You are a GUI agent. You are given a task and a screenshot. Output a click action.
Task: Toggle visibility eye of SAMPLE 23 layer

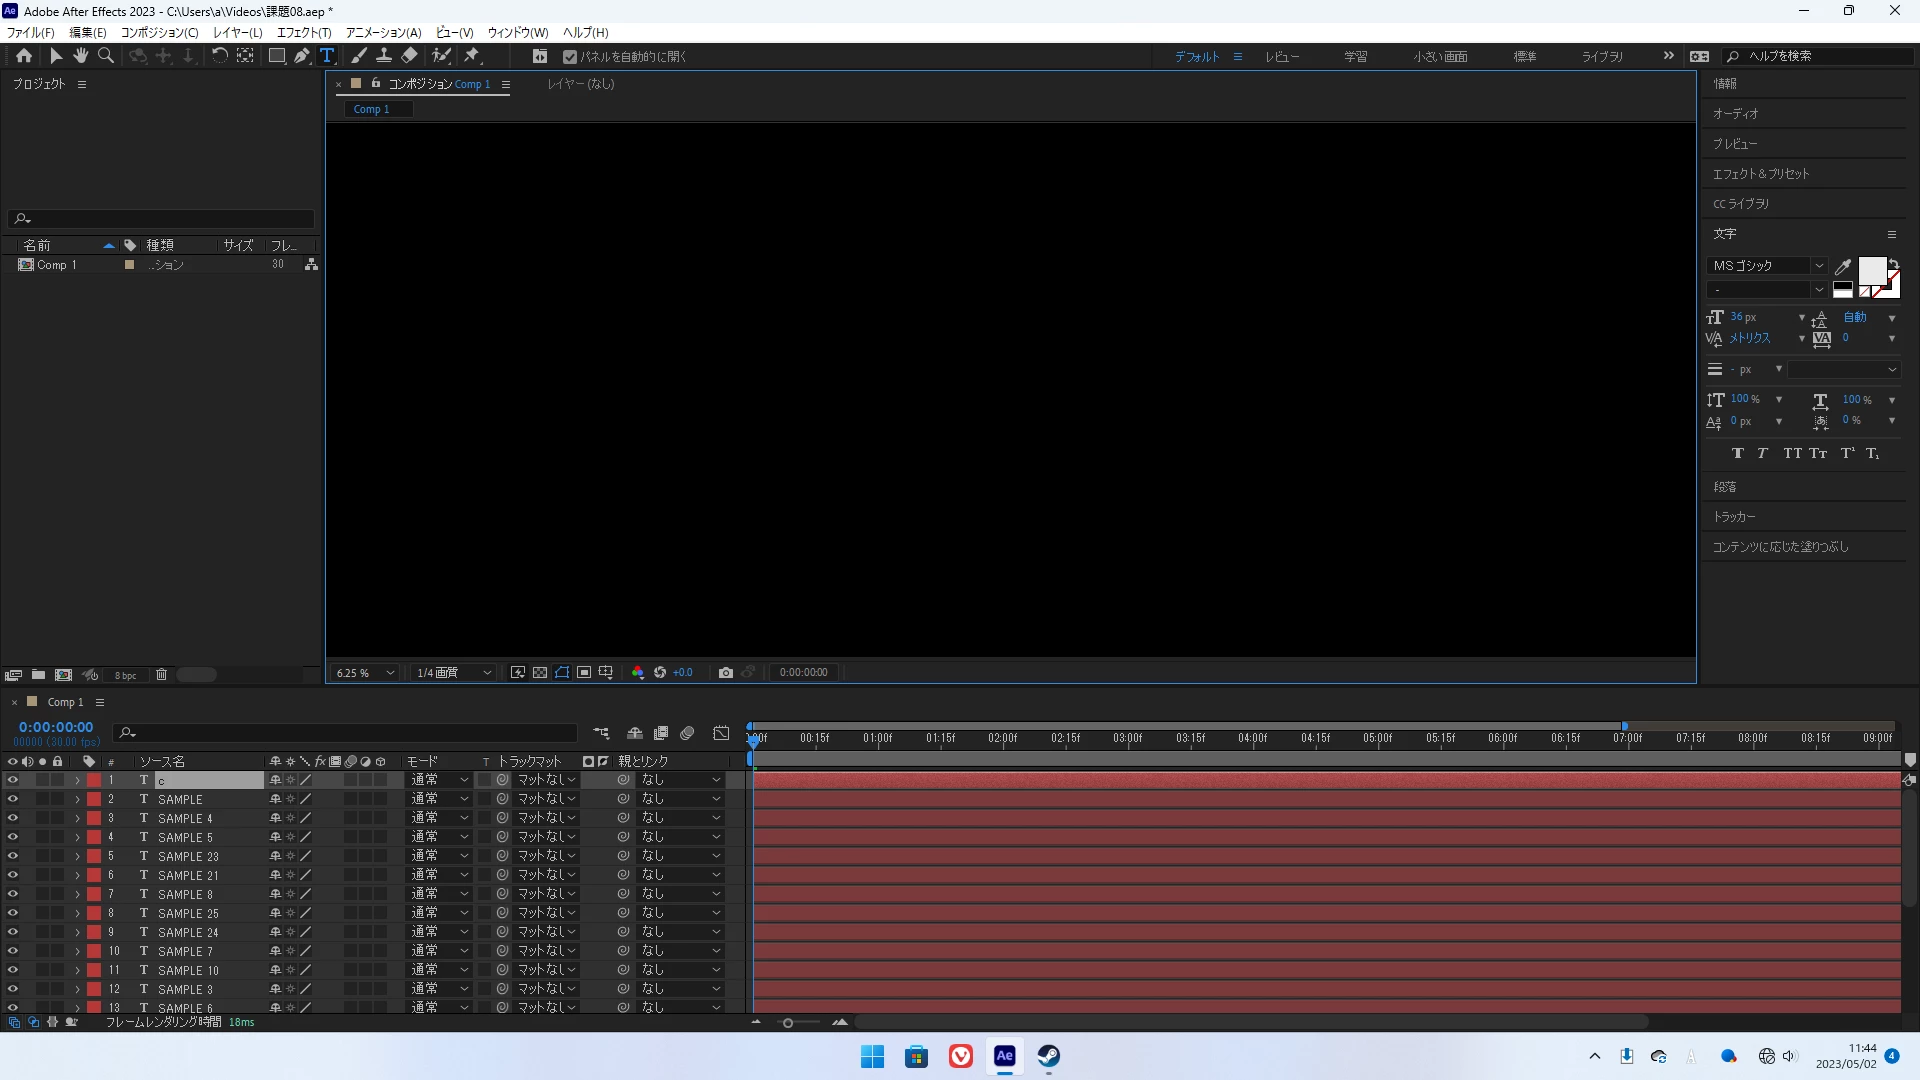click(12, 856)
